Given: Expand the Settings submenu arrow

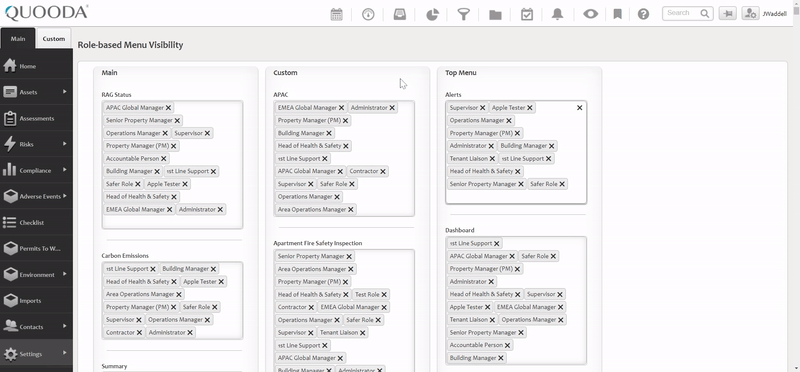Looking at the screenshot, I should pyautogui.click(x=65, y=353).
